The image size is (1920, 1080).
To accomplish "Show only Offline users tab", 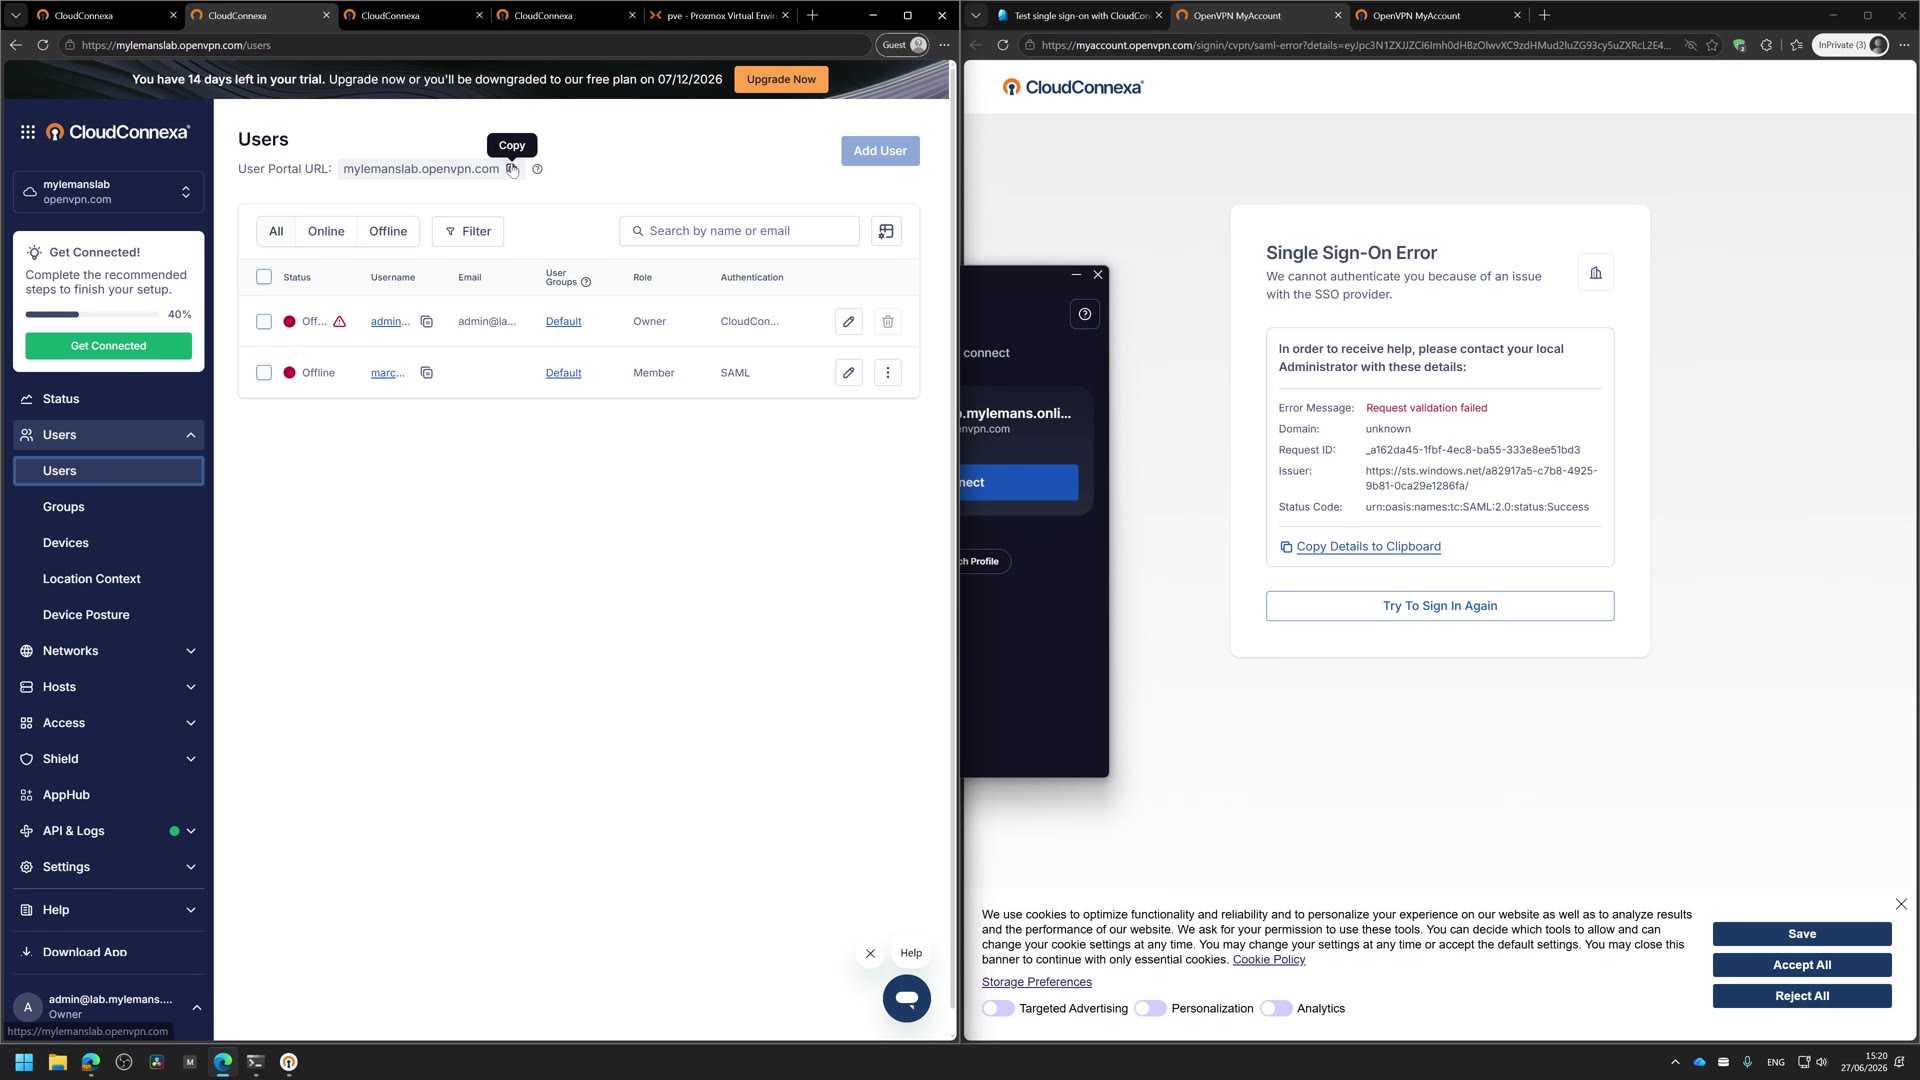I will click(x=388, y=231).
